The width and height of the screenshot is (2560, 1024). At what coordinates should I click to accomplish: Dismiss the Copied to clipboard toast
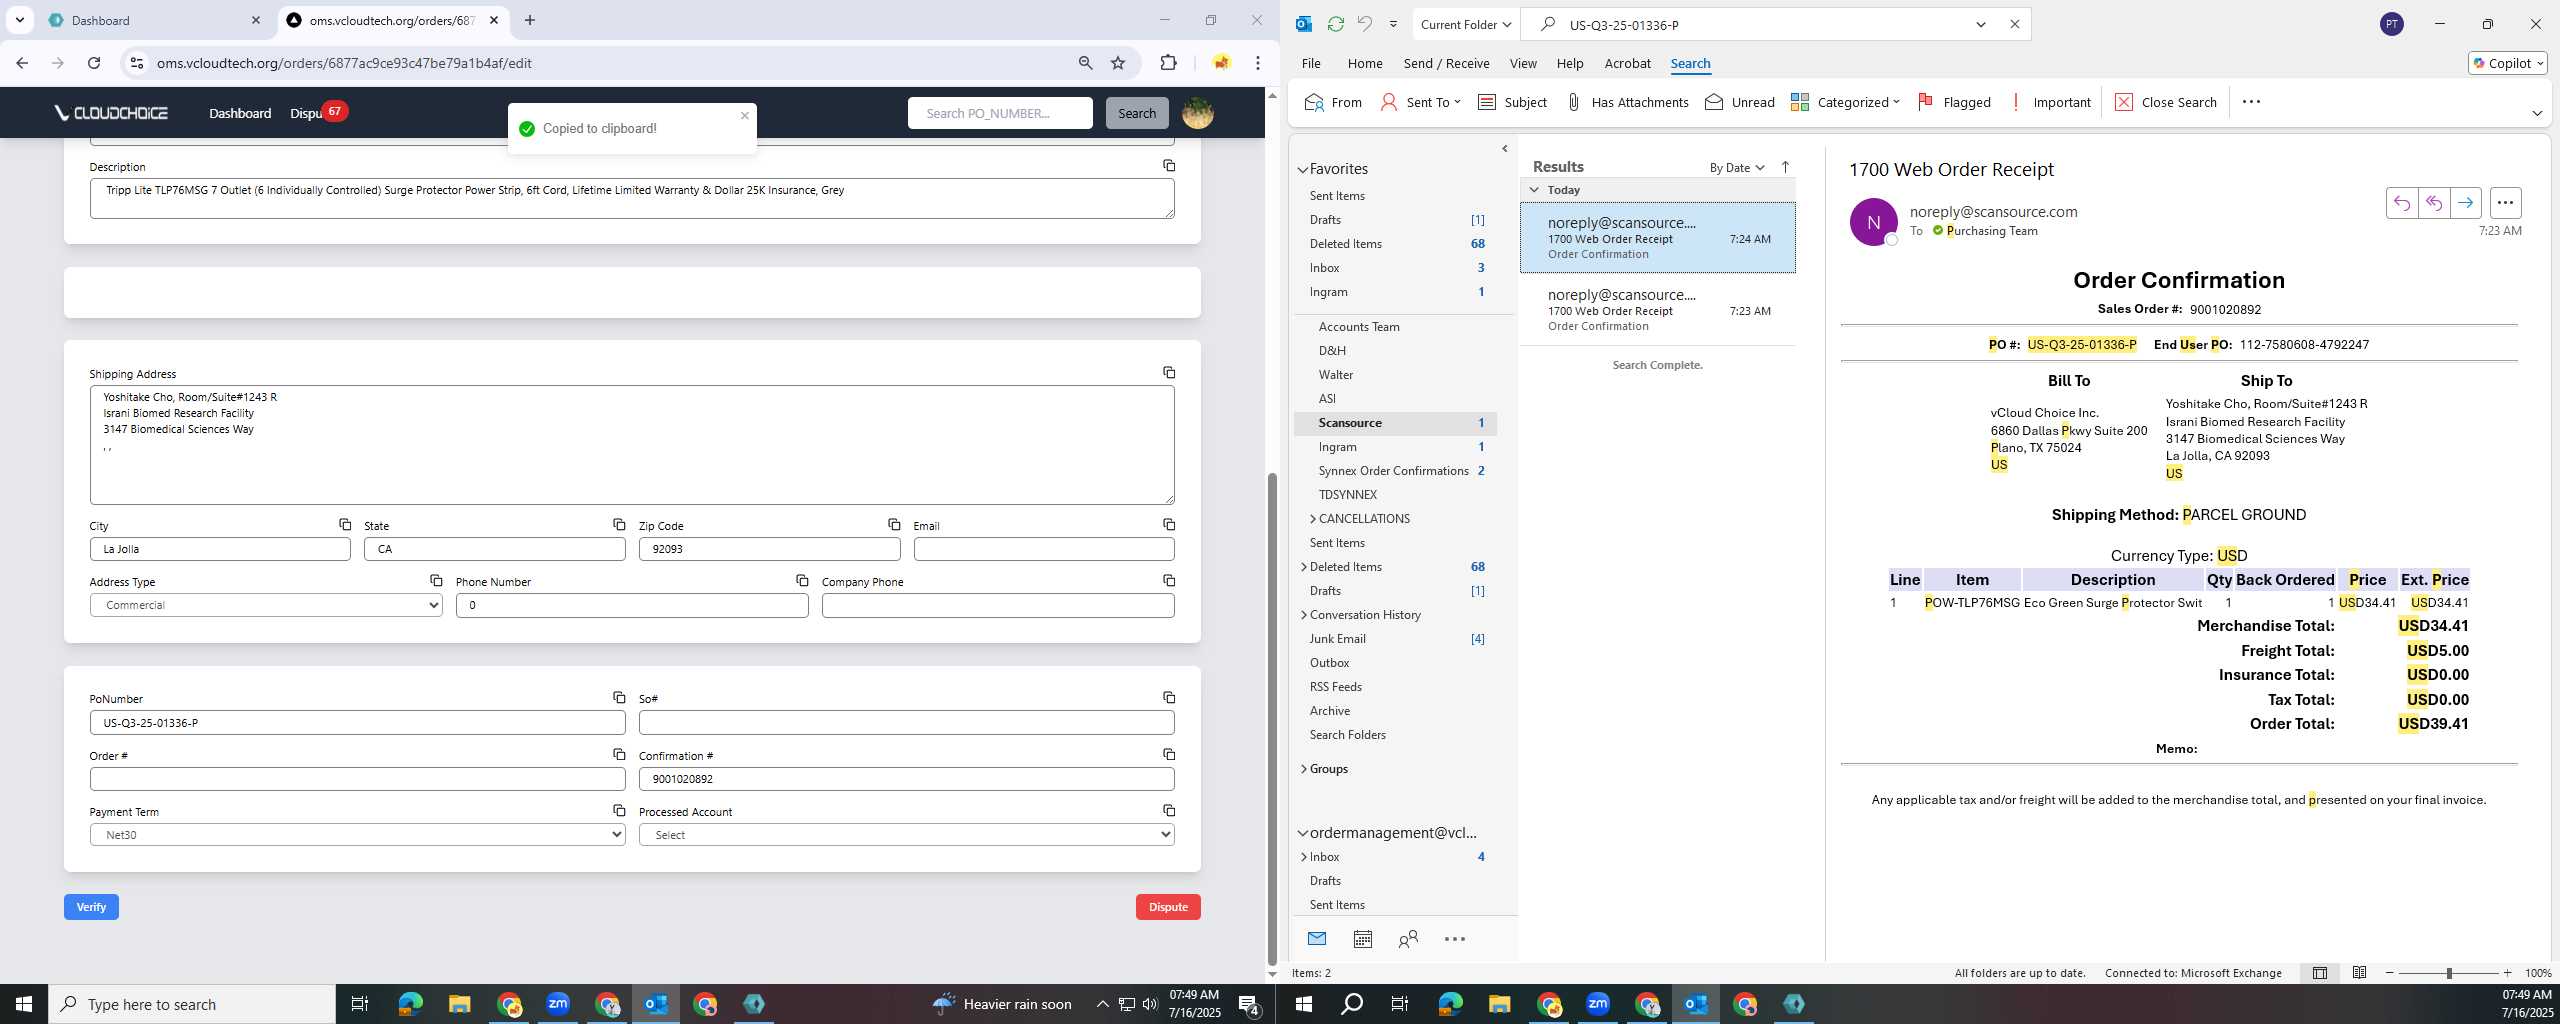(x=744, y=116)
